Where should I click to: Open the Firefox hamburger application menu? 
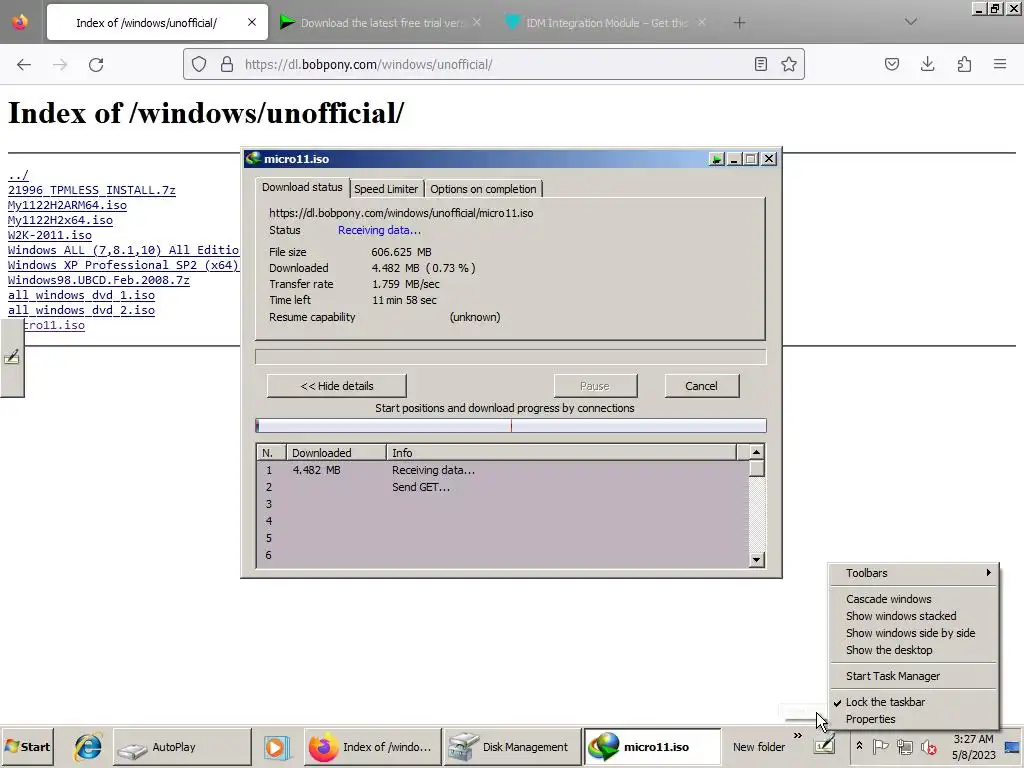click(x=1000, y=64)
